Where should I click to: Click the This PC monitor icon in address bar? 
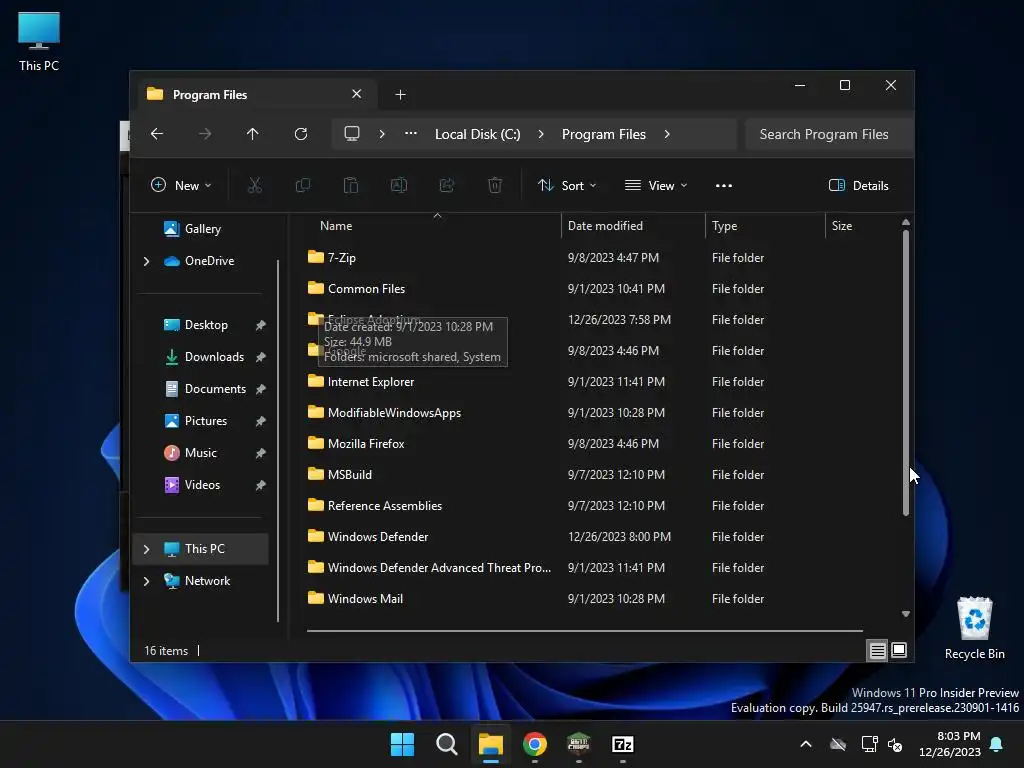pyautogui.click(x=352, y=134)
